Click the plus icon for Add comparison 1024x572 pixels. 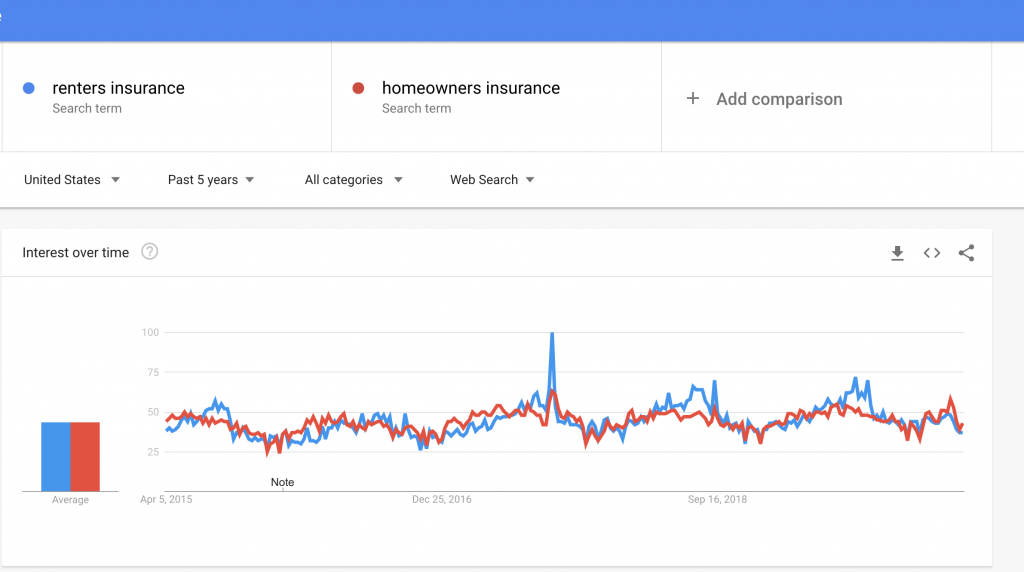[x=693, y=99]
